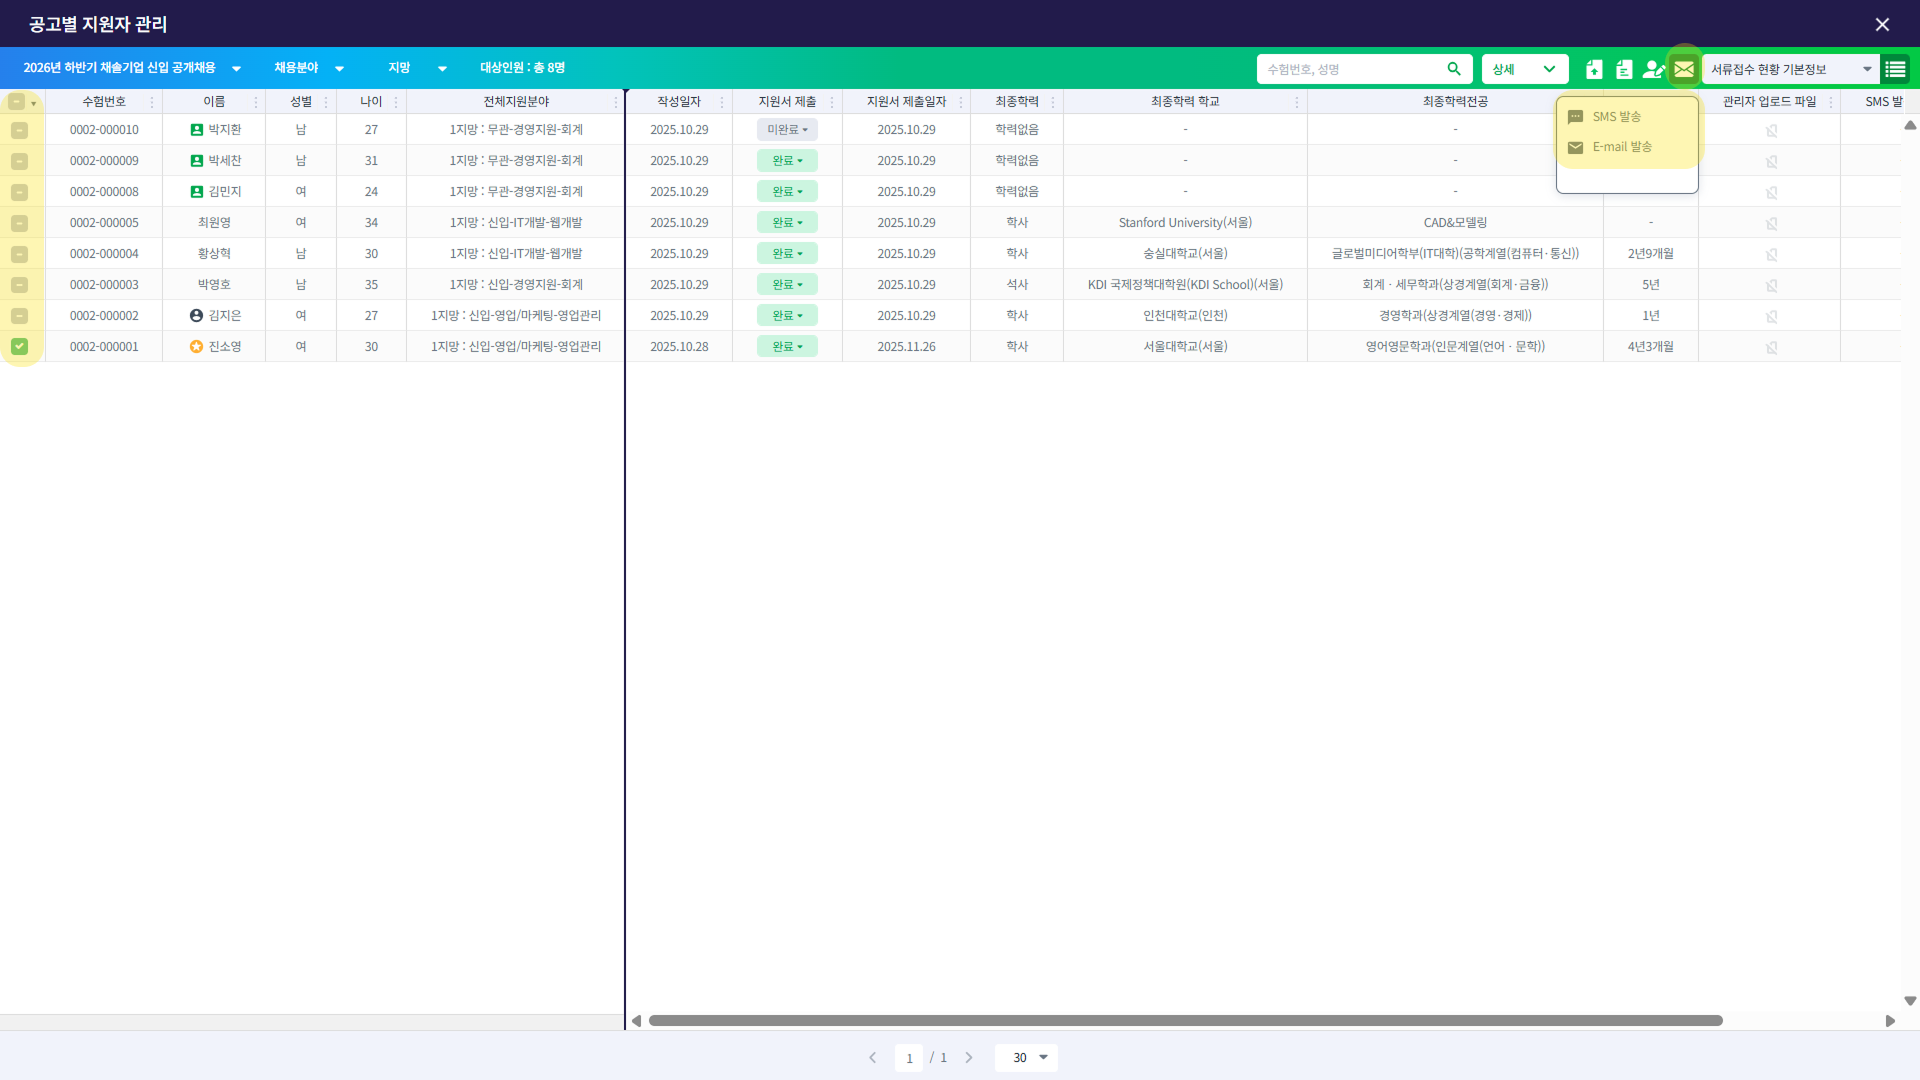Click the search magnifier icon
The height and width of the screenshot is (1080, 1920).
pyautogui.click(x=1454, y=69)
